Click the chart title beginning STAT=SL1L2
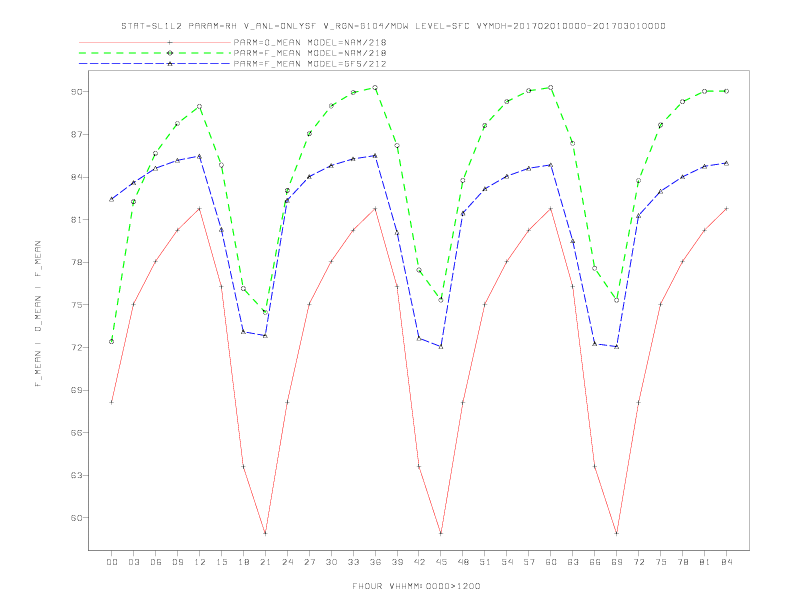The height and width of the screenshot is (612, 792). [x=393, y=26]
